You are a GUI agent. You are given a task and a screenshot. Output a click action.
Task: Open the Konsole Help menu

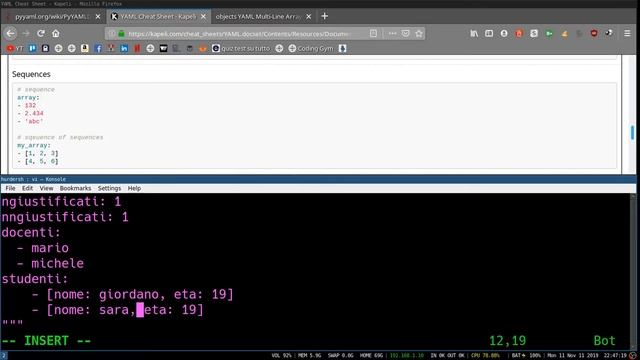[134, 188]
